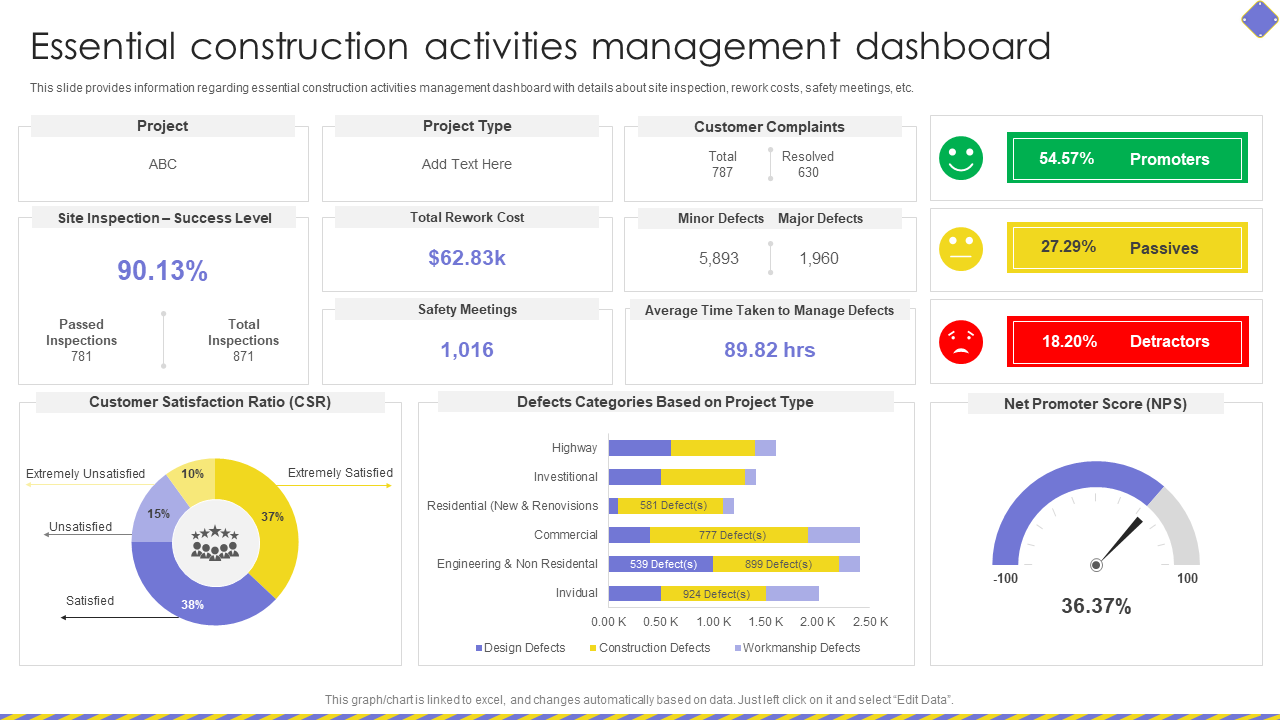1280x720 pixels.
Task: Click the 89.82 hrs average time value
Action: (x=770, y=350)
